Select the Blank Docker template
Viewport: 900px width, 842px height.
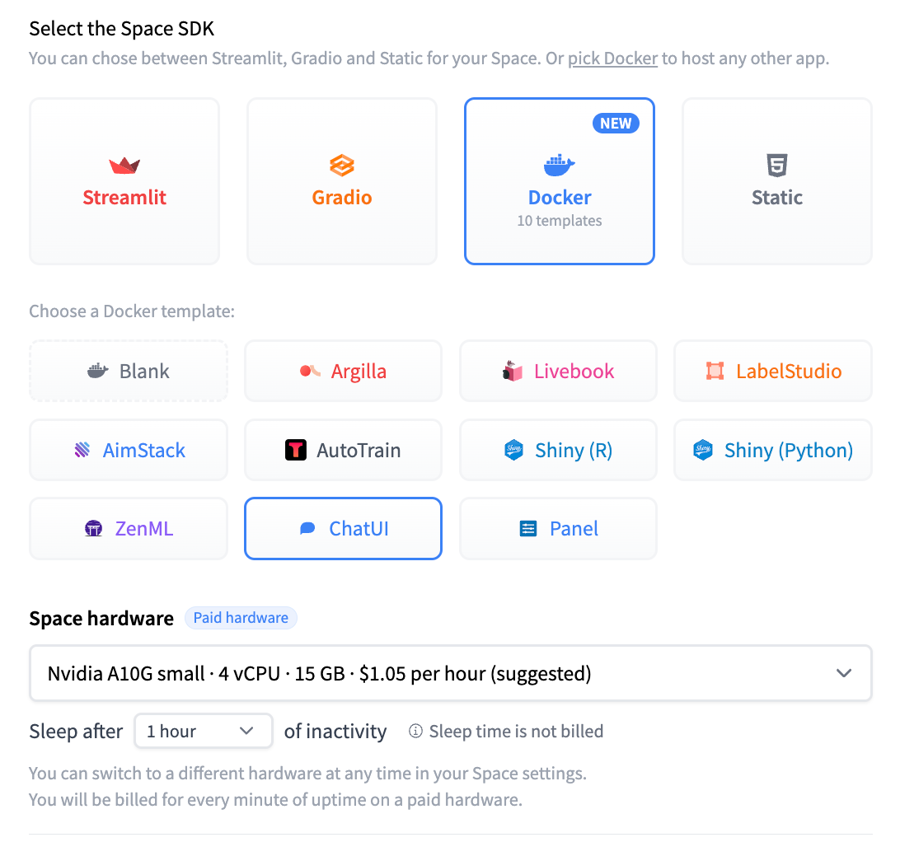(128, 371)
